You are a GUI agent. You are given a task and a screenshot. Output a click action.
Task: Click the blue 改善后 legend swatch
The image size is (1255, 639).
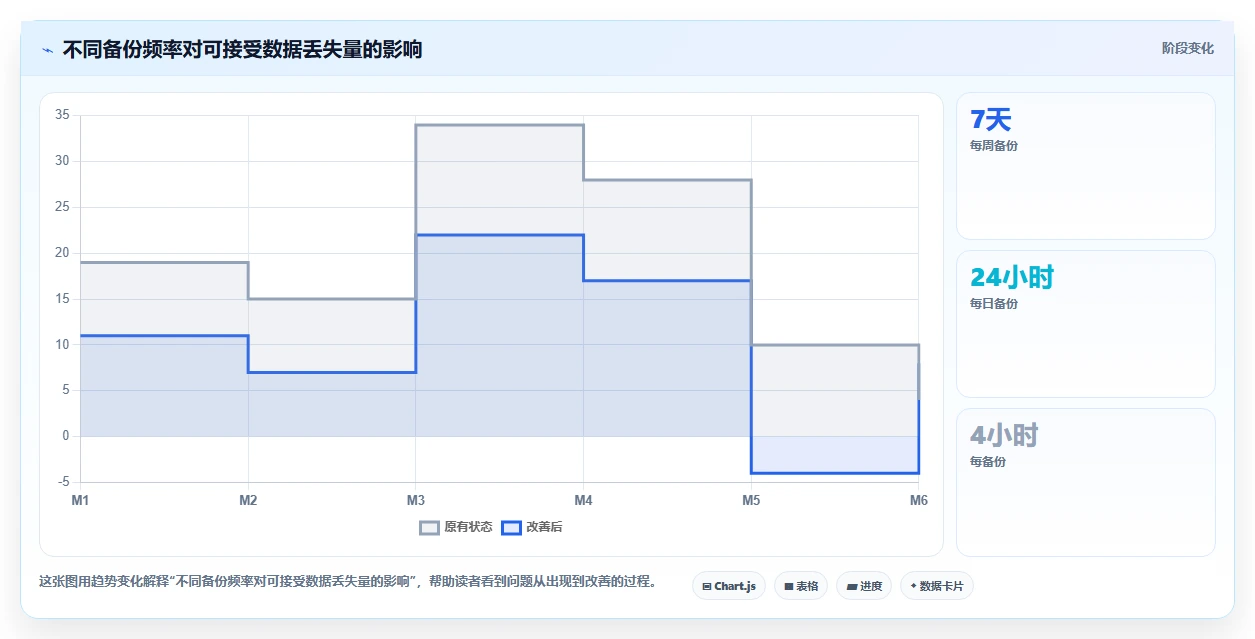511,527
